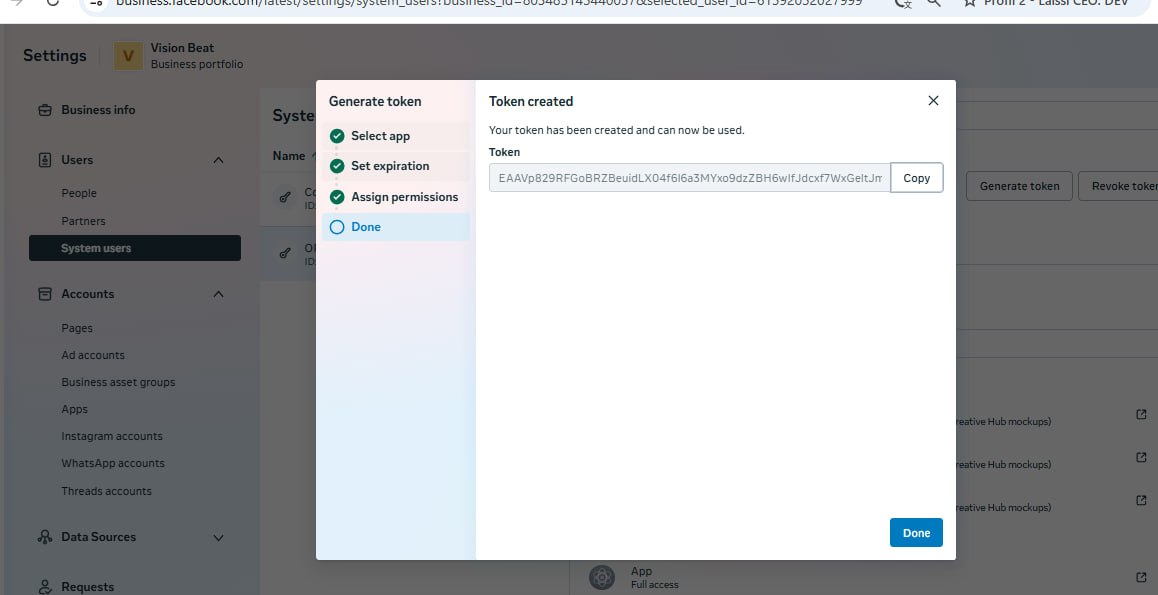The width and height of the screenshot is (1158, 595).
Task: Open Apps under Accounts
Action: (x=75, y=410)
